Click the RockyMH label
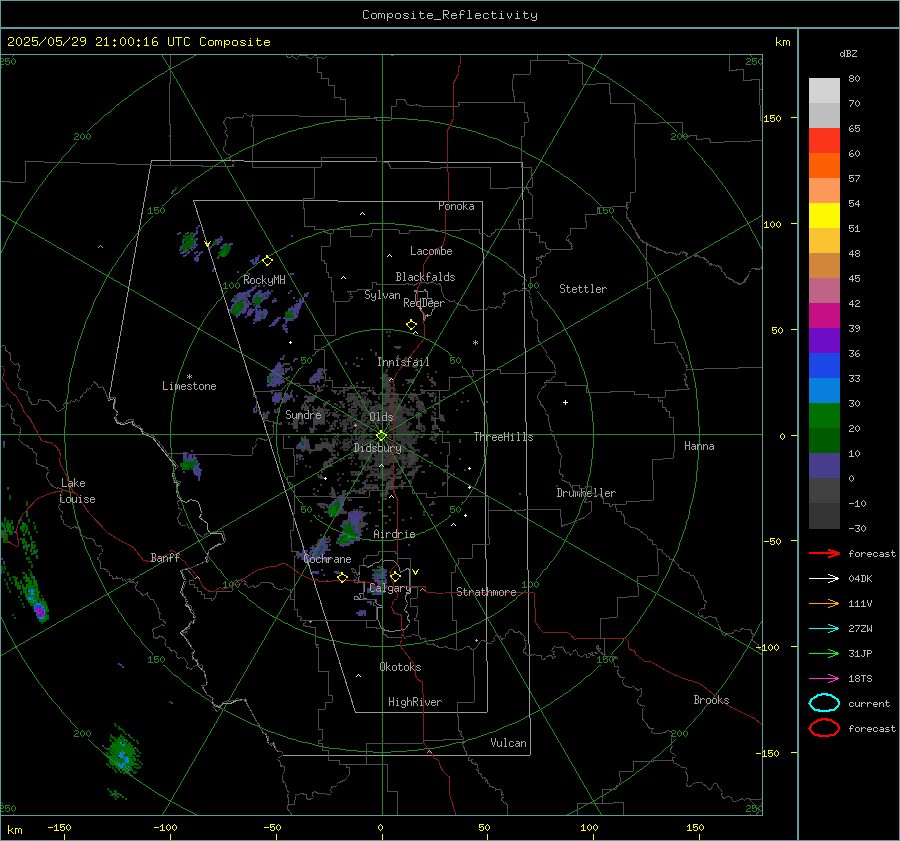The width and height of the screenshot is (900, 841). pyautogui.click(x=264, y=280)
